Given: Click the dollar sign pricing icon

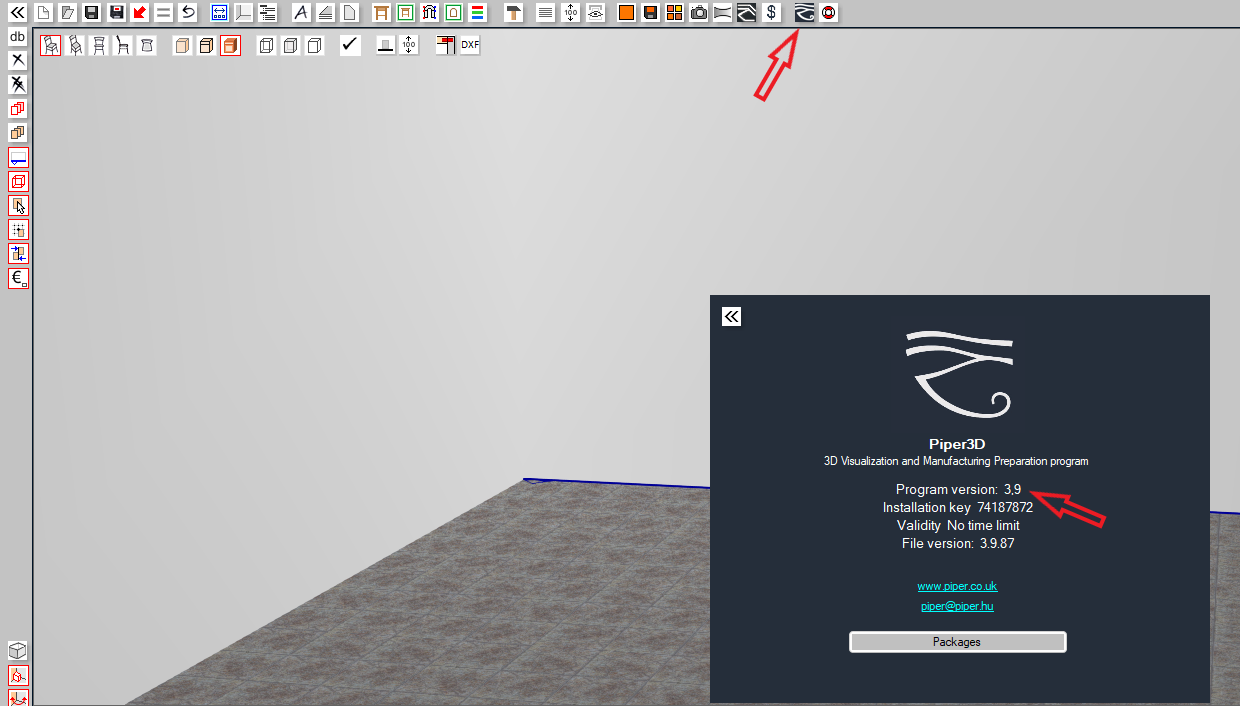Looking at the screenshot, I should point(771,13).
